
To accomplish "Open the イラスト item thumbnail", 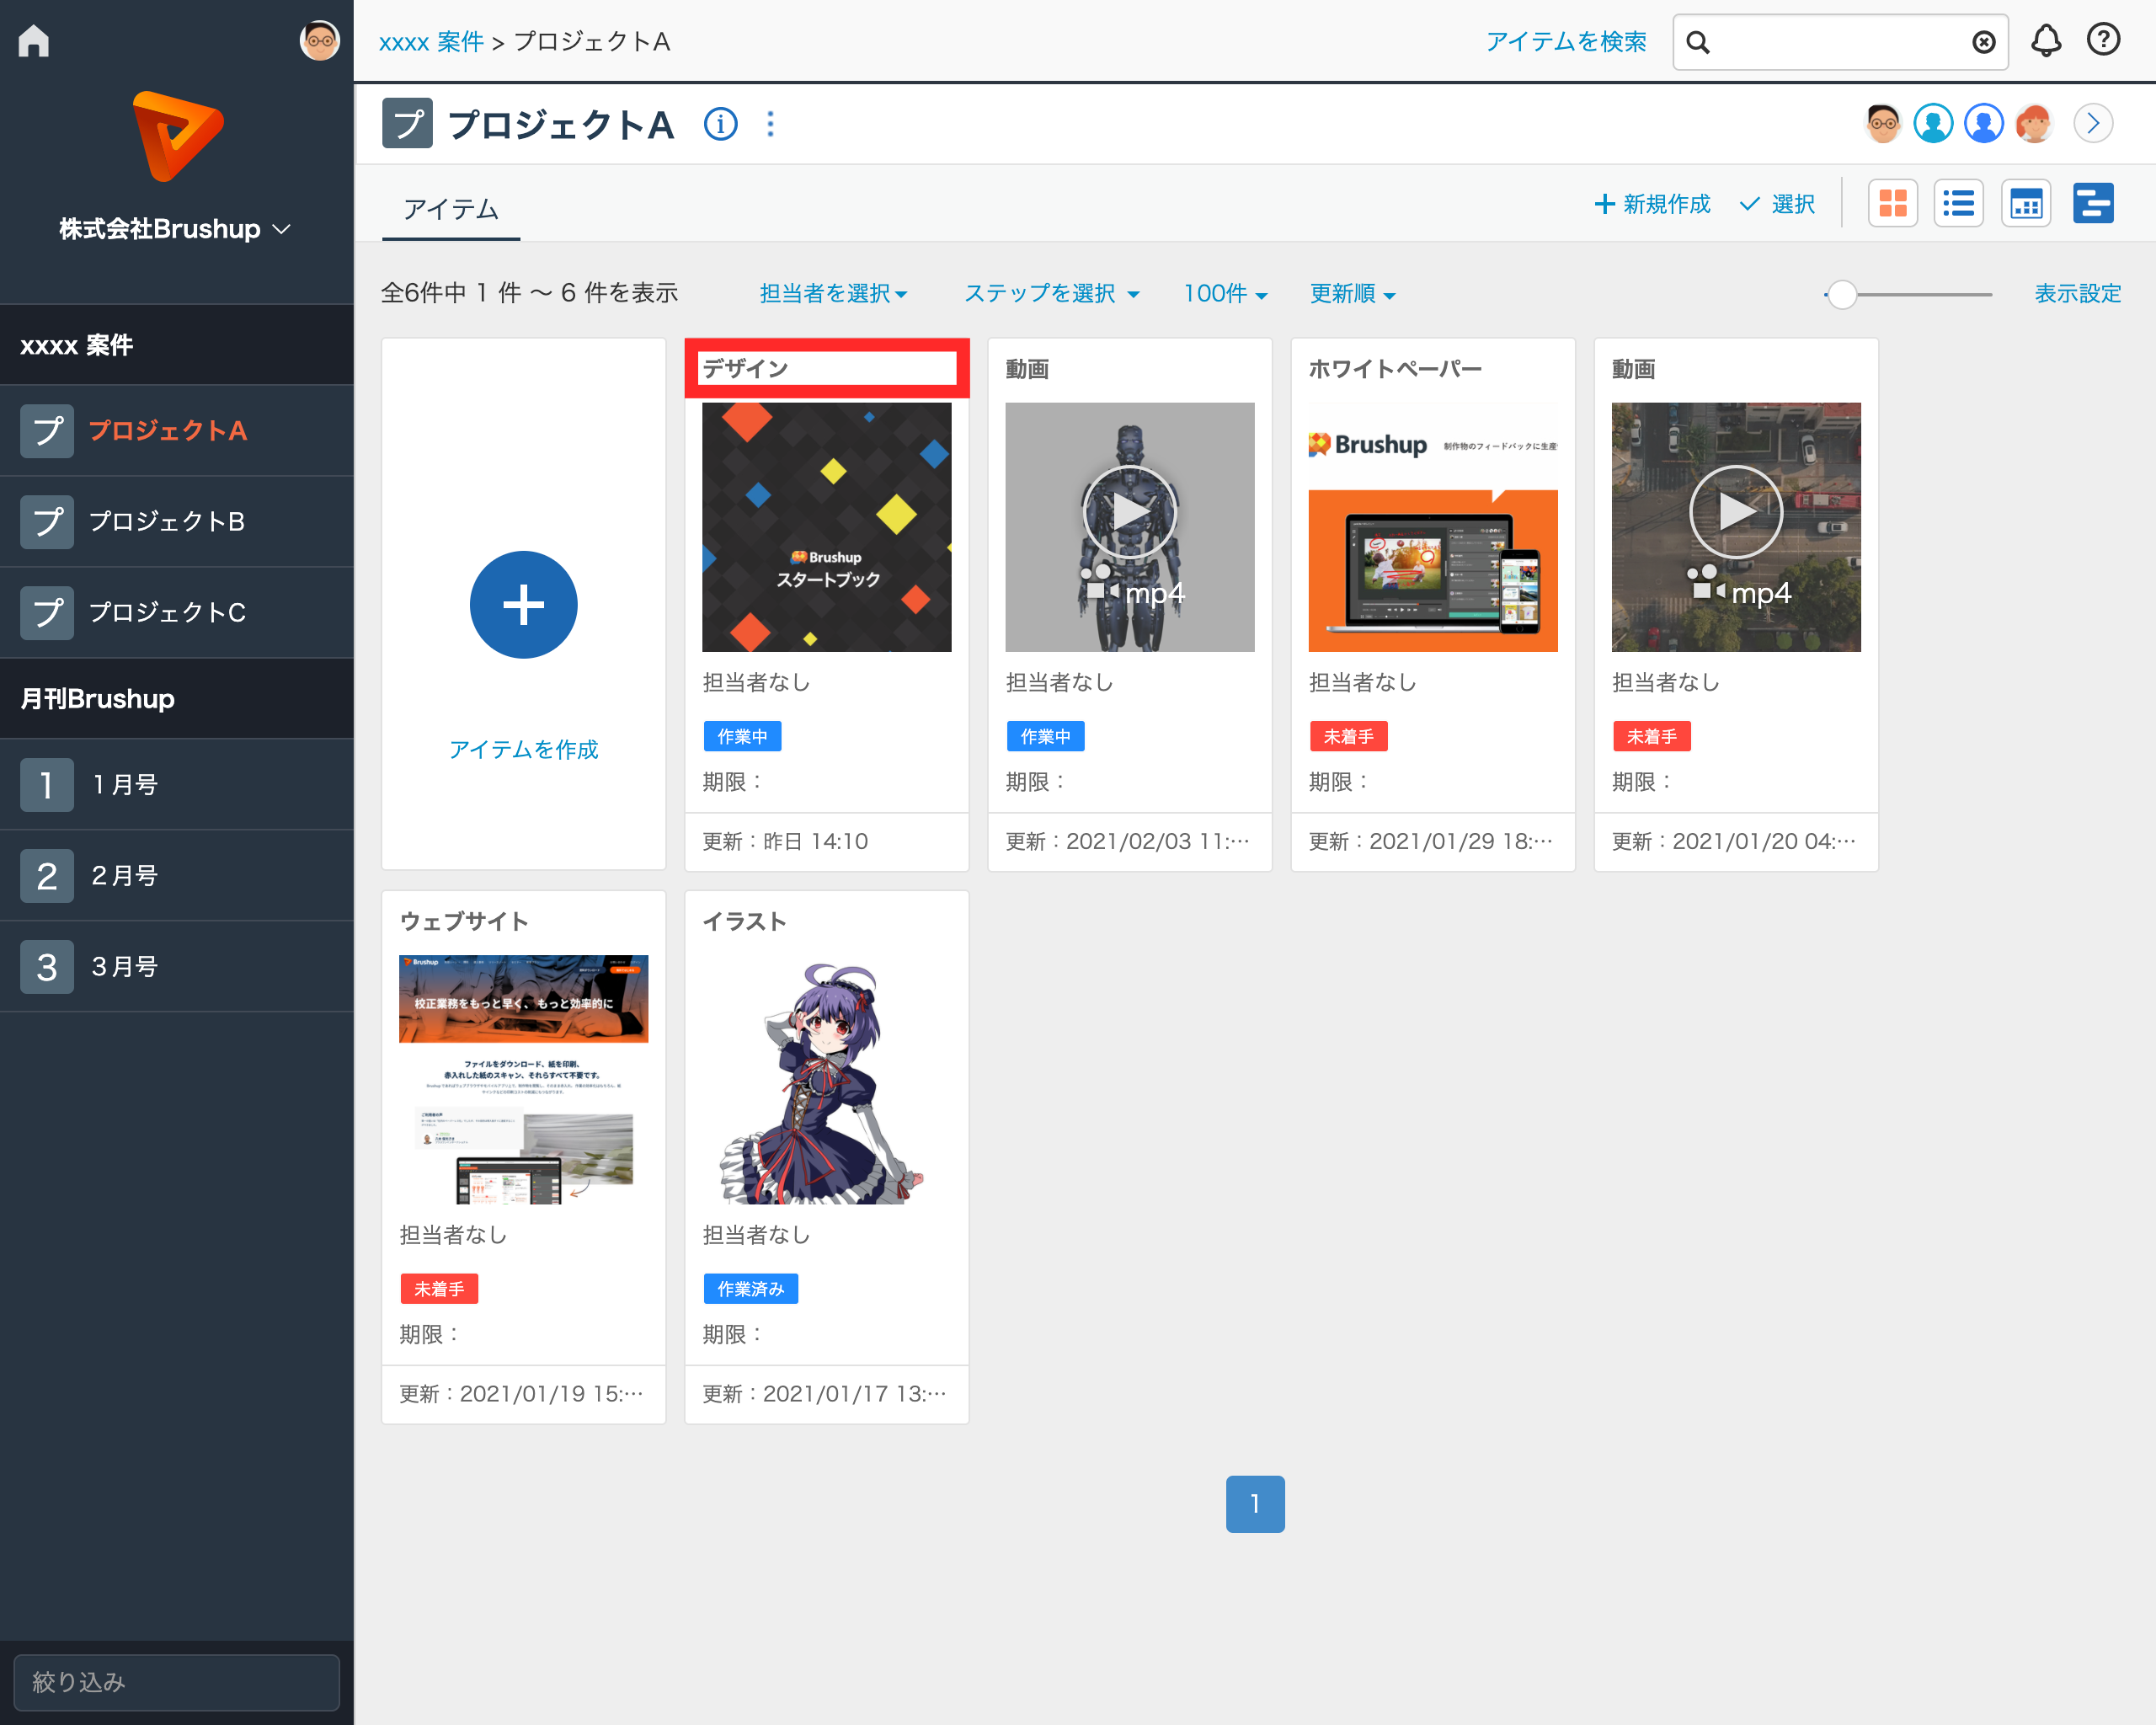I will point(826,1080).
